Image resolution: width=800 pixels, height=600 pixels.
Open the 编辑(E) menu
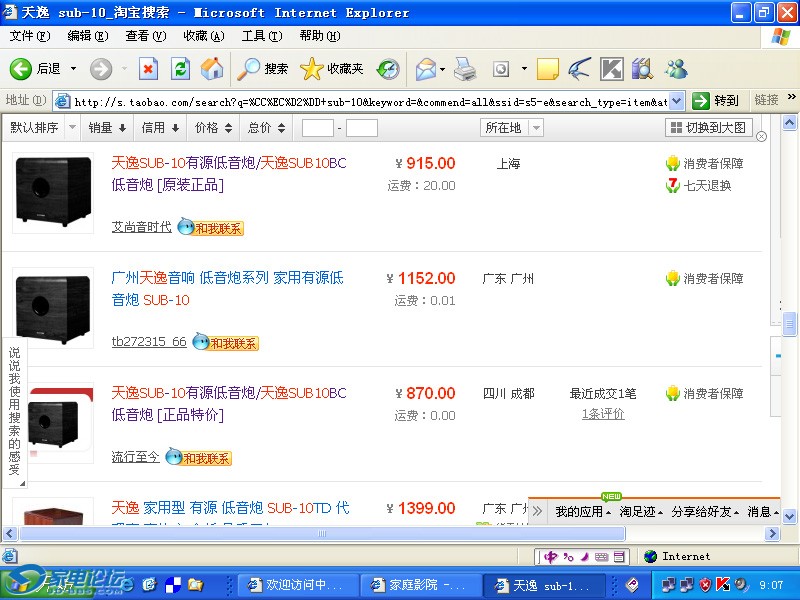coord(88,36)
